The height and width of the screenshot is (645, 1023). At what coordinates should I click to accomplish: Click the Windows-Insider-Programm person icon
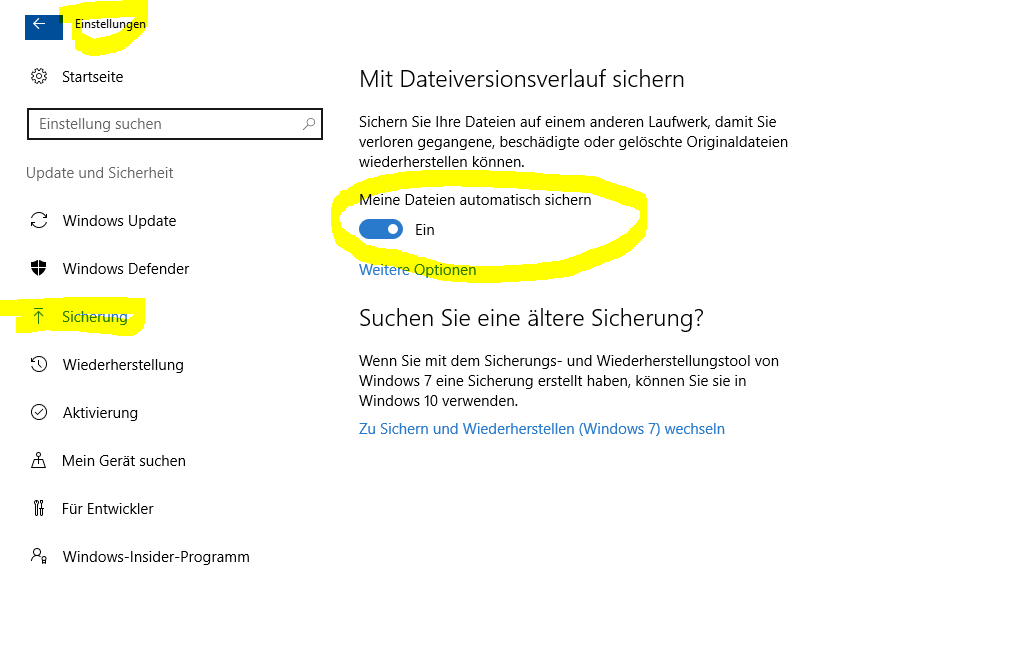click(39, 556)
